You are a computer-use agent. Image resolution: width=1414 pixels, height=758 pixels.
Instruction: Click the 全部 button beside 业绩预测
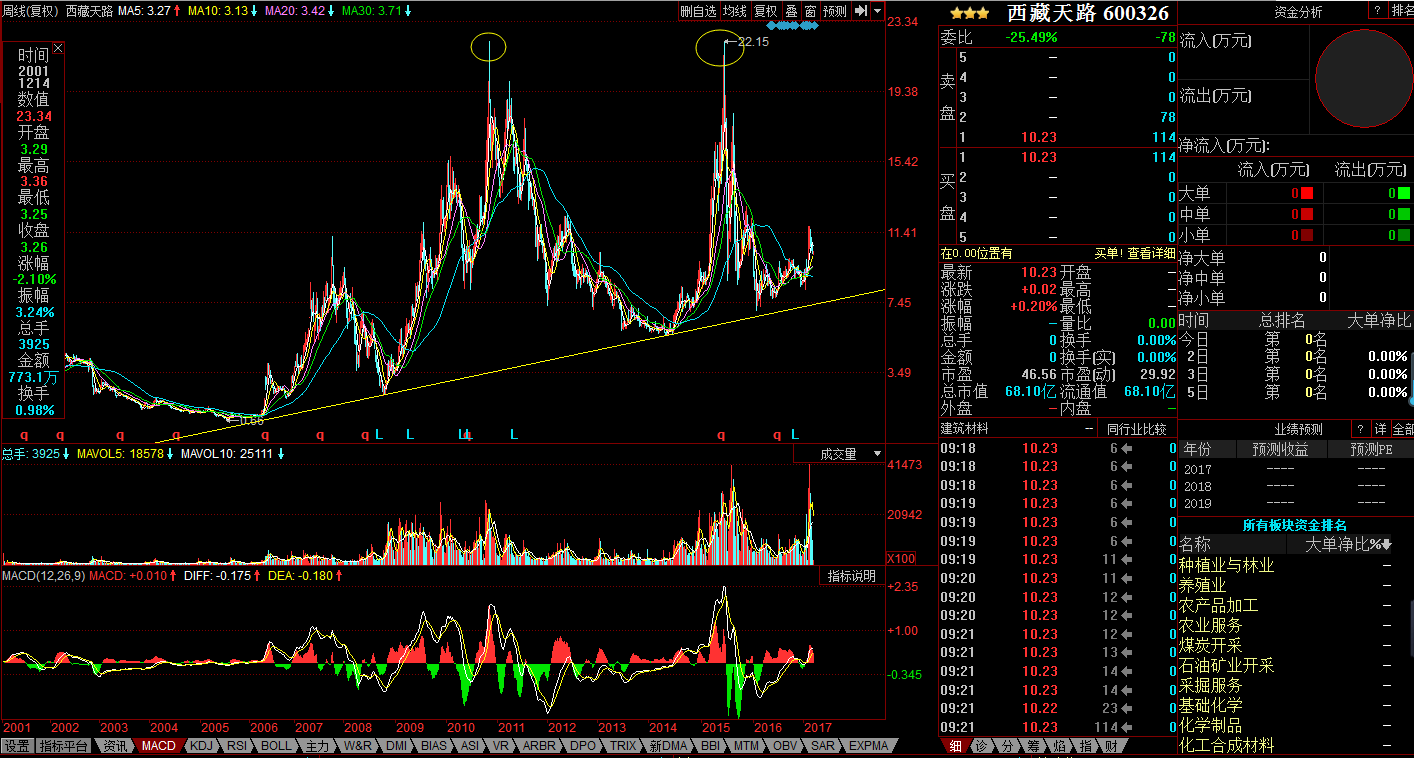(1403, 429)
